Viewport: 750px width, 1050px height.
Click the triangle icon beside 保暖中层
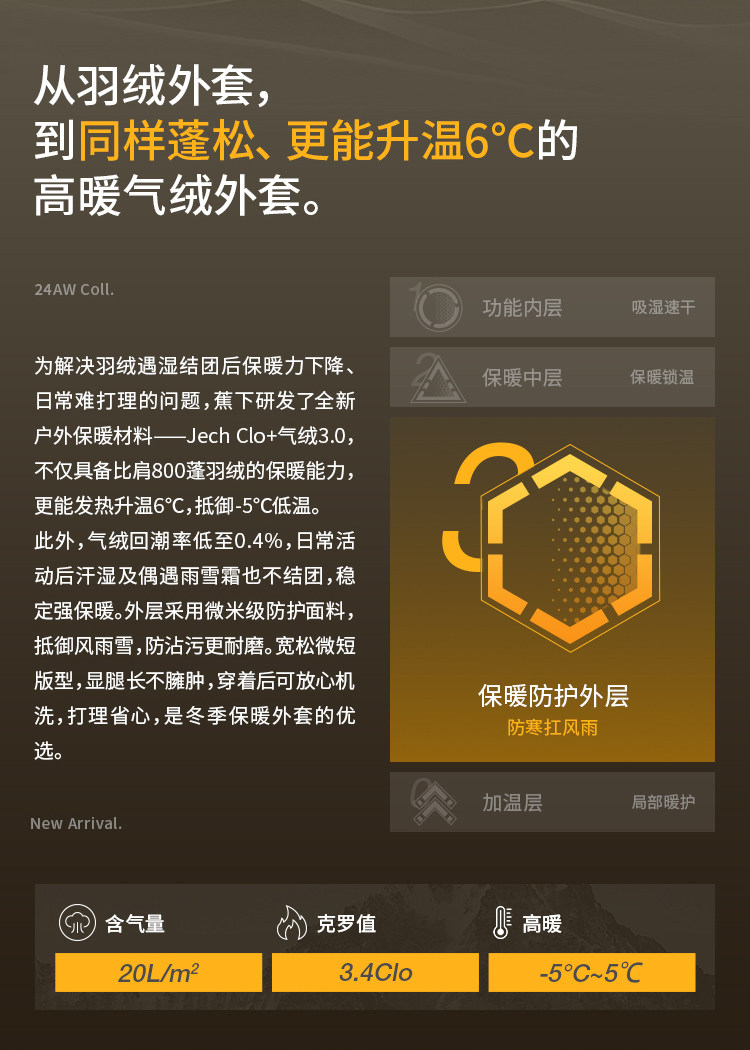pos(438,378)
